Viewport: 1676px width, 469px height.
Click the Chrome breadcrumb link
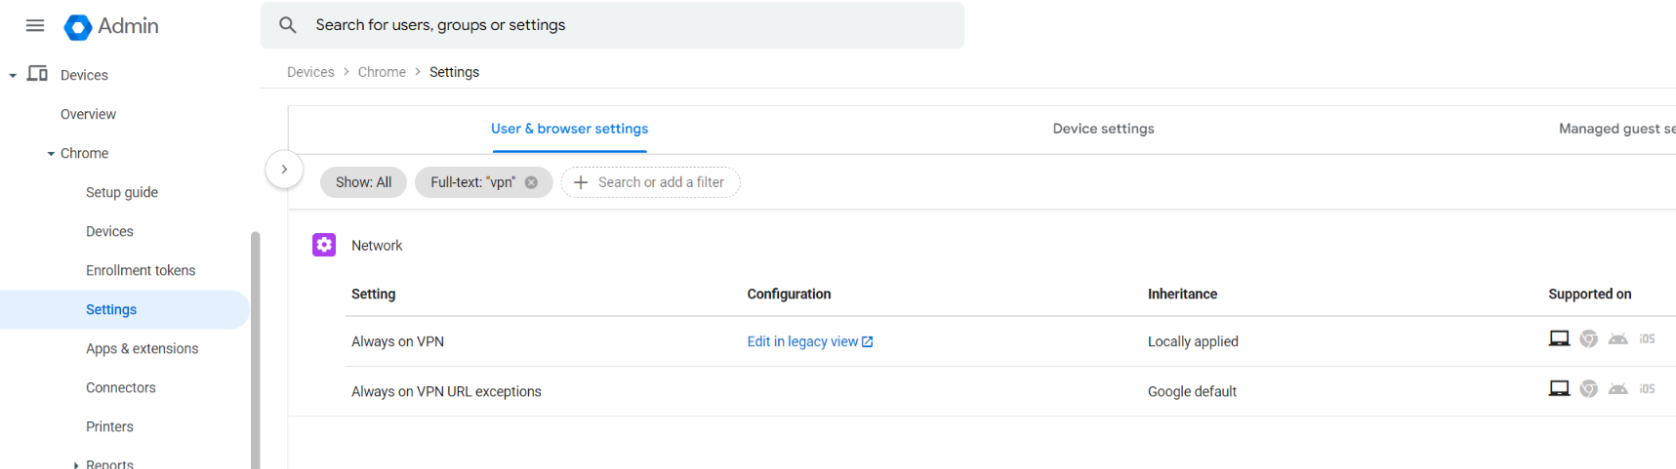click(382, 72)
